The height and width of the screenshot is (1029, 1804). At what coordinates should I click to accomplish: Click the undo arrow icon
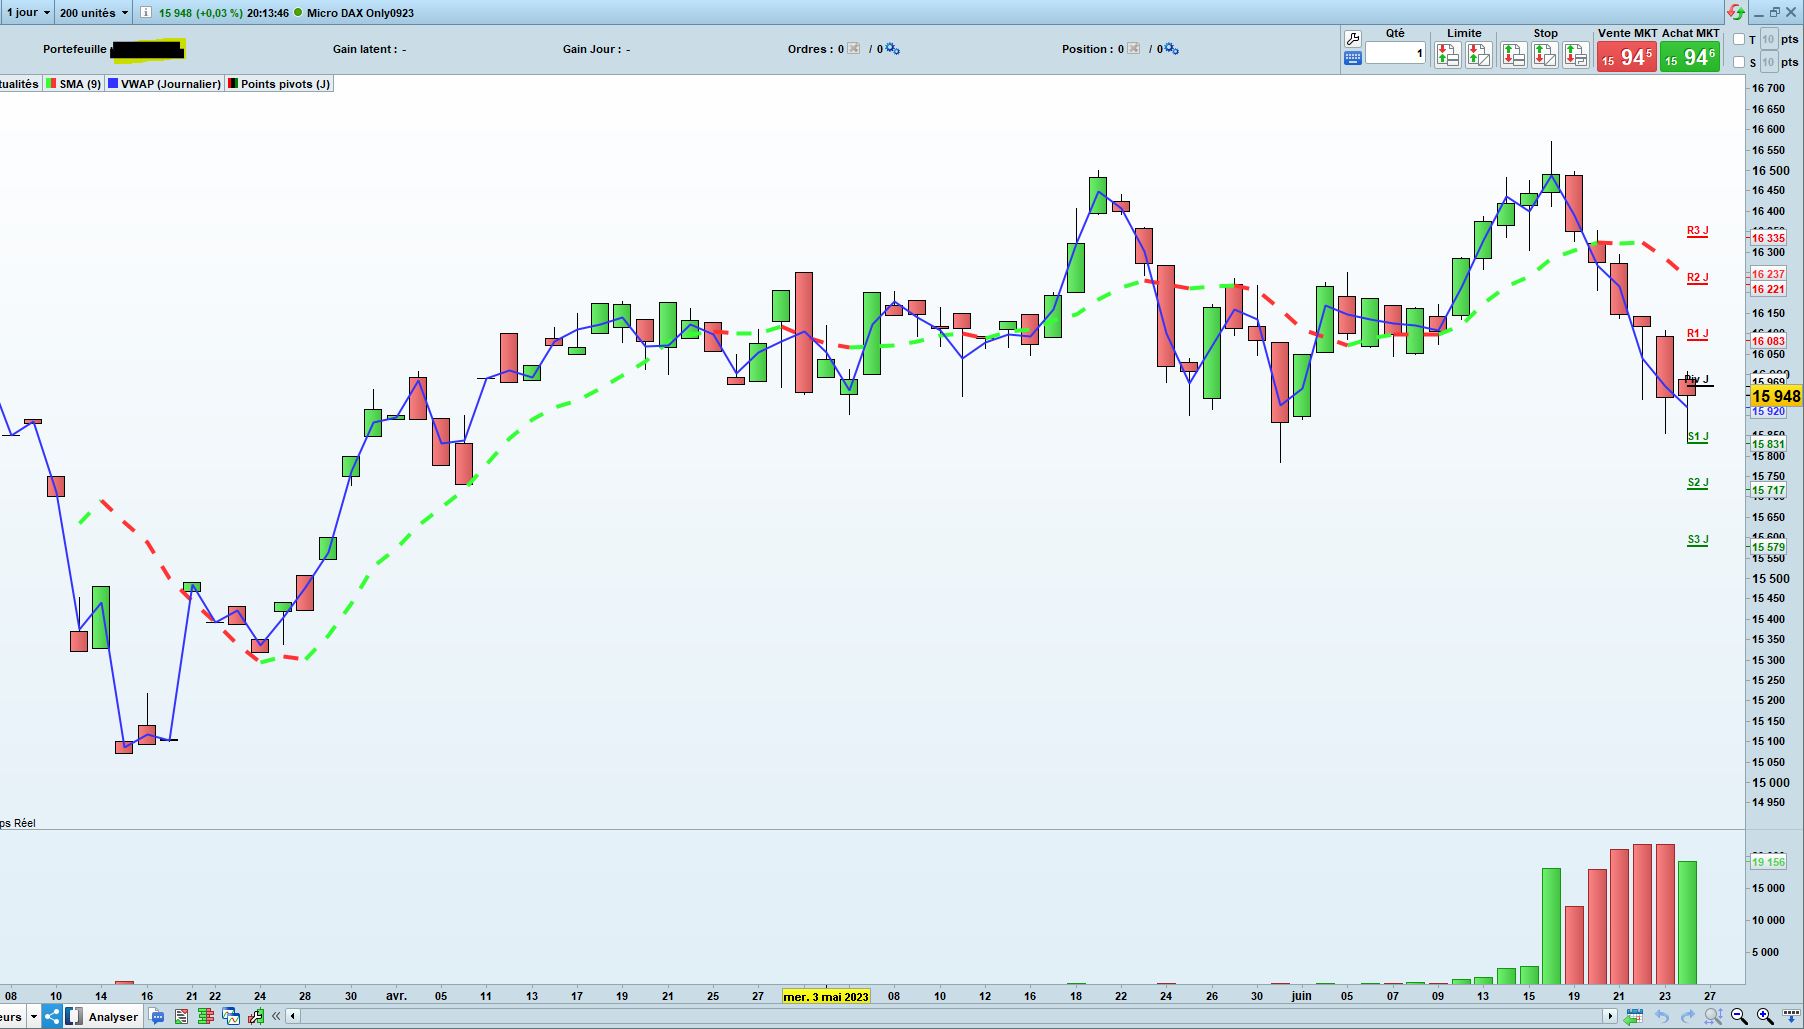[1662, 1017]
